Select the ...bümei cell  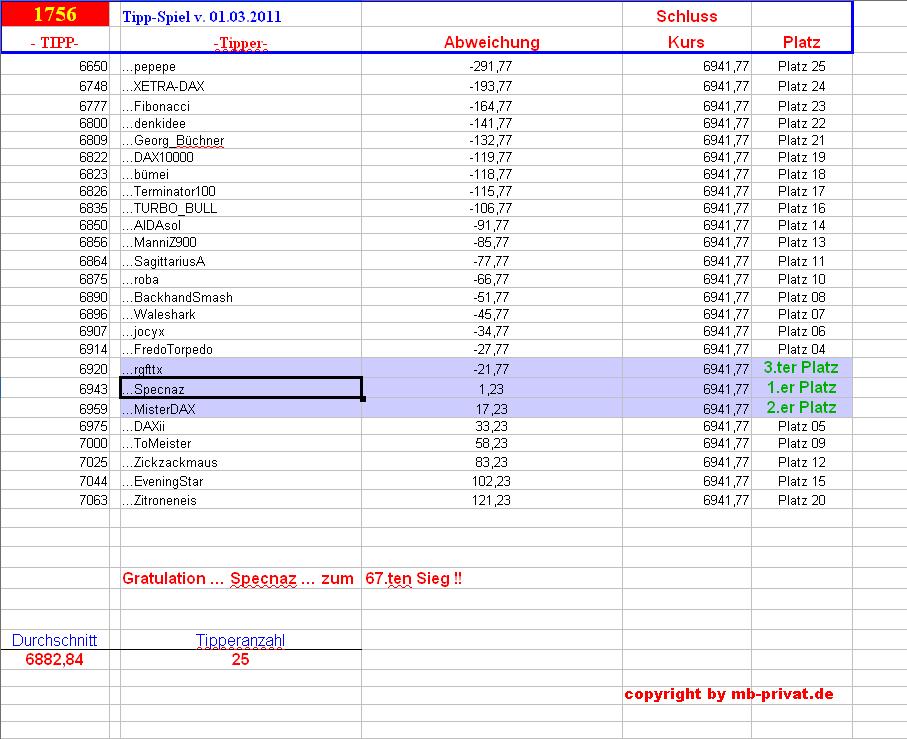pos(241,174)
